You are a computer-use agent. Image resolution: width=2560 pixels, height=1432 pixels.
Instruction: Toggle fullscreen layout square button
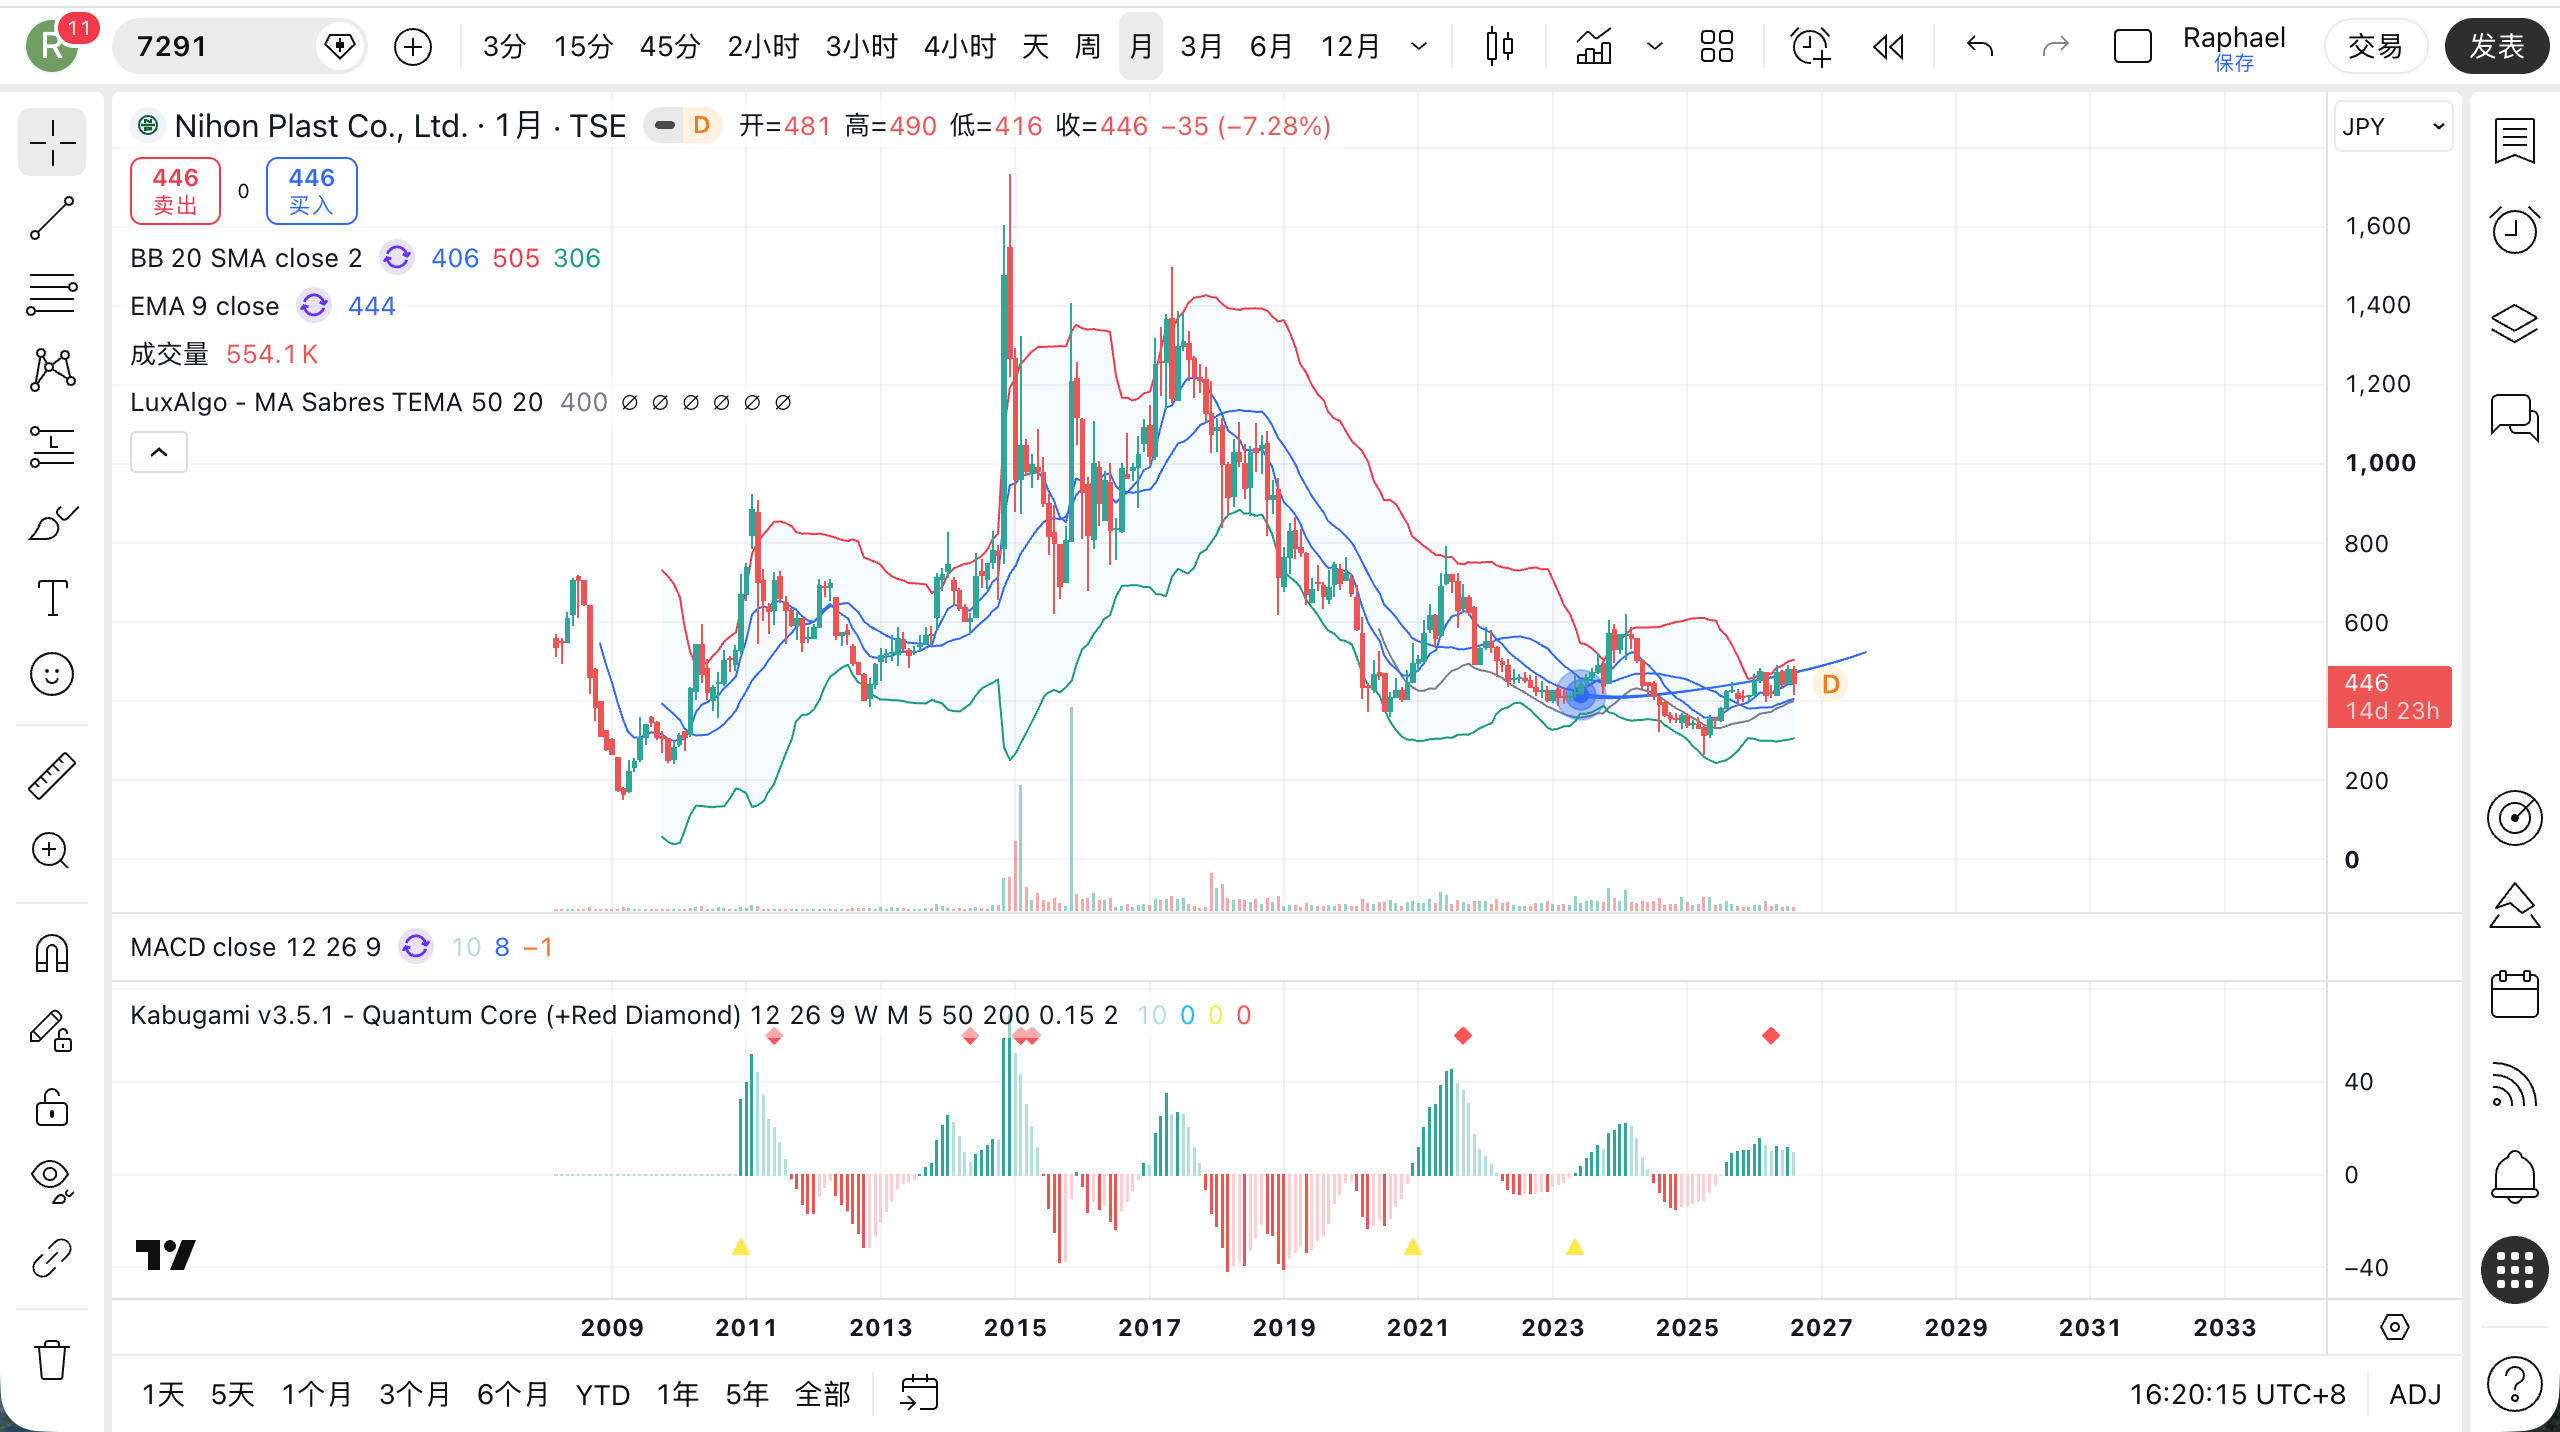(2132, 46)
